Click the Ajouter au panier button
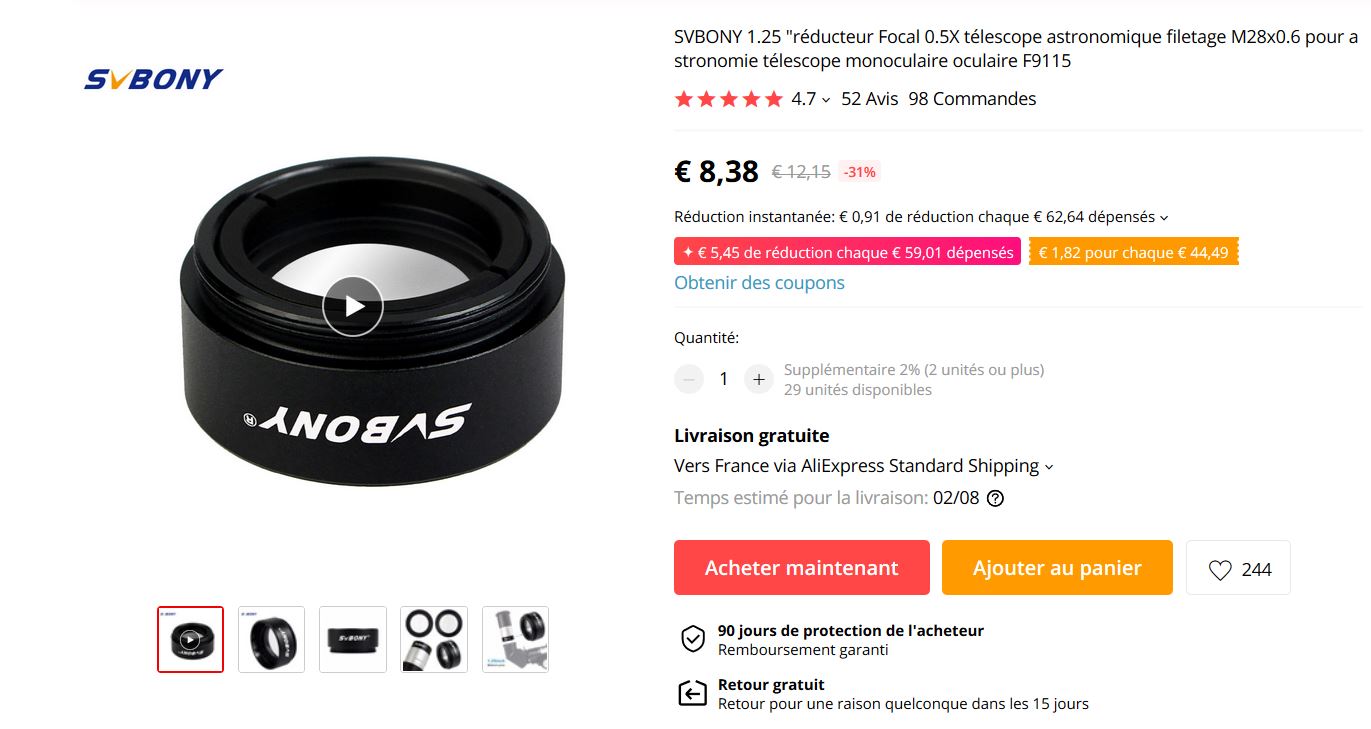This screenshot has width=1371, height=729. click(x=1057, y=568)
